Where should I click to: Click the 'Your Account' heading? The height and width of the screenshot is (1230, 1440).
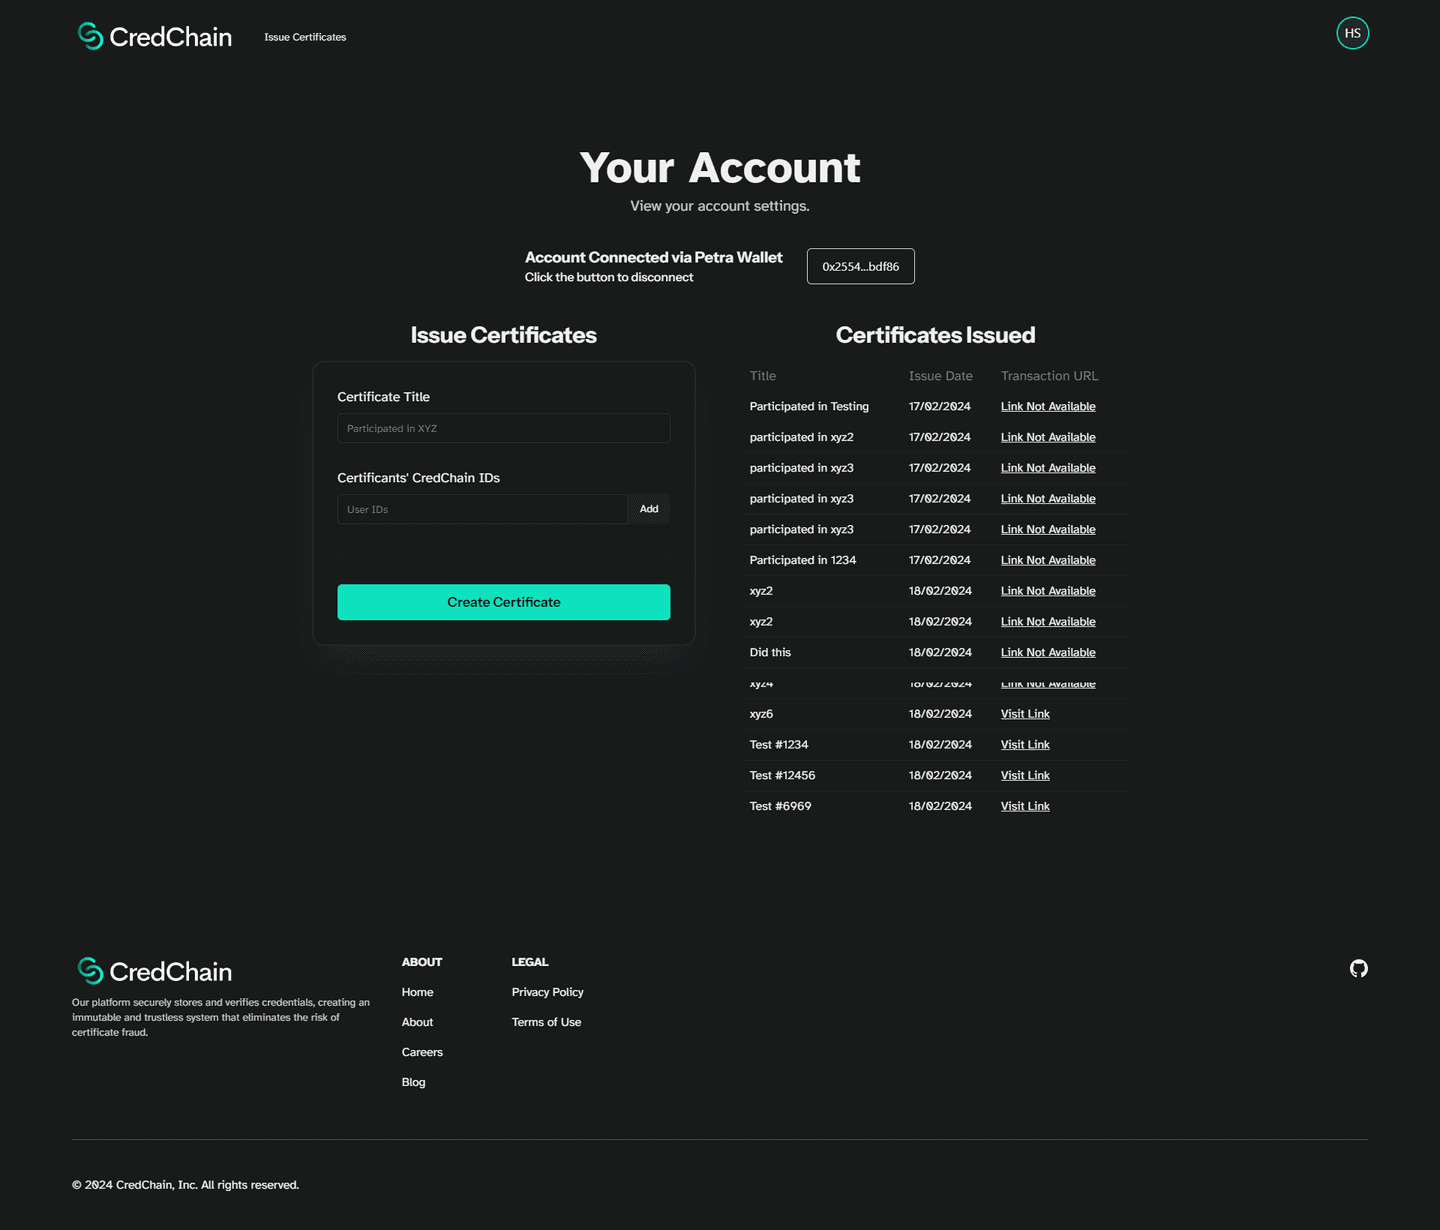[720, 168]
